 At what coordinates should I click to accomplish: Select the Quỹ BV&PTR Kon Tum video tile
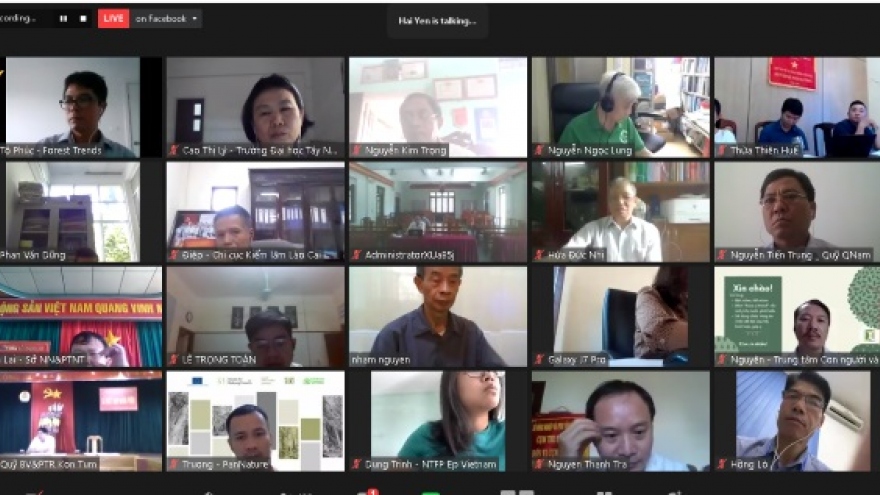pos(81,421)
